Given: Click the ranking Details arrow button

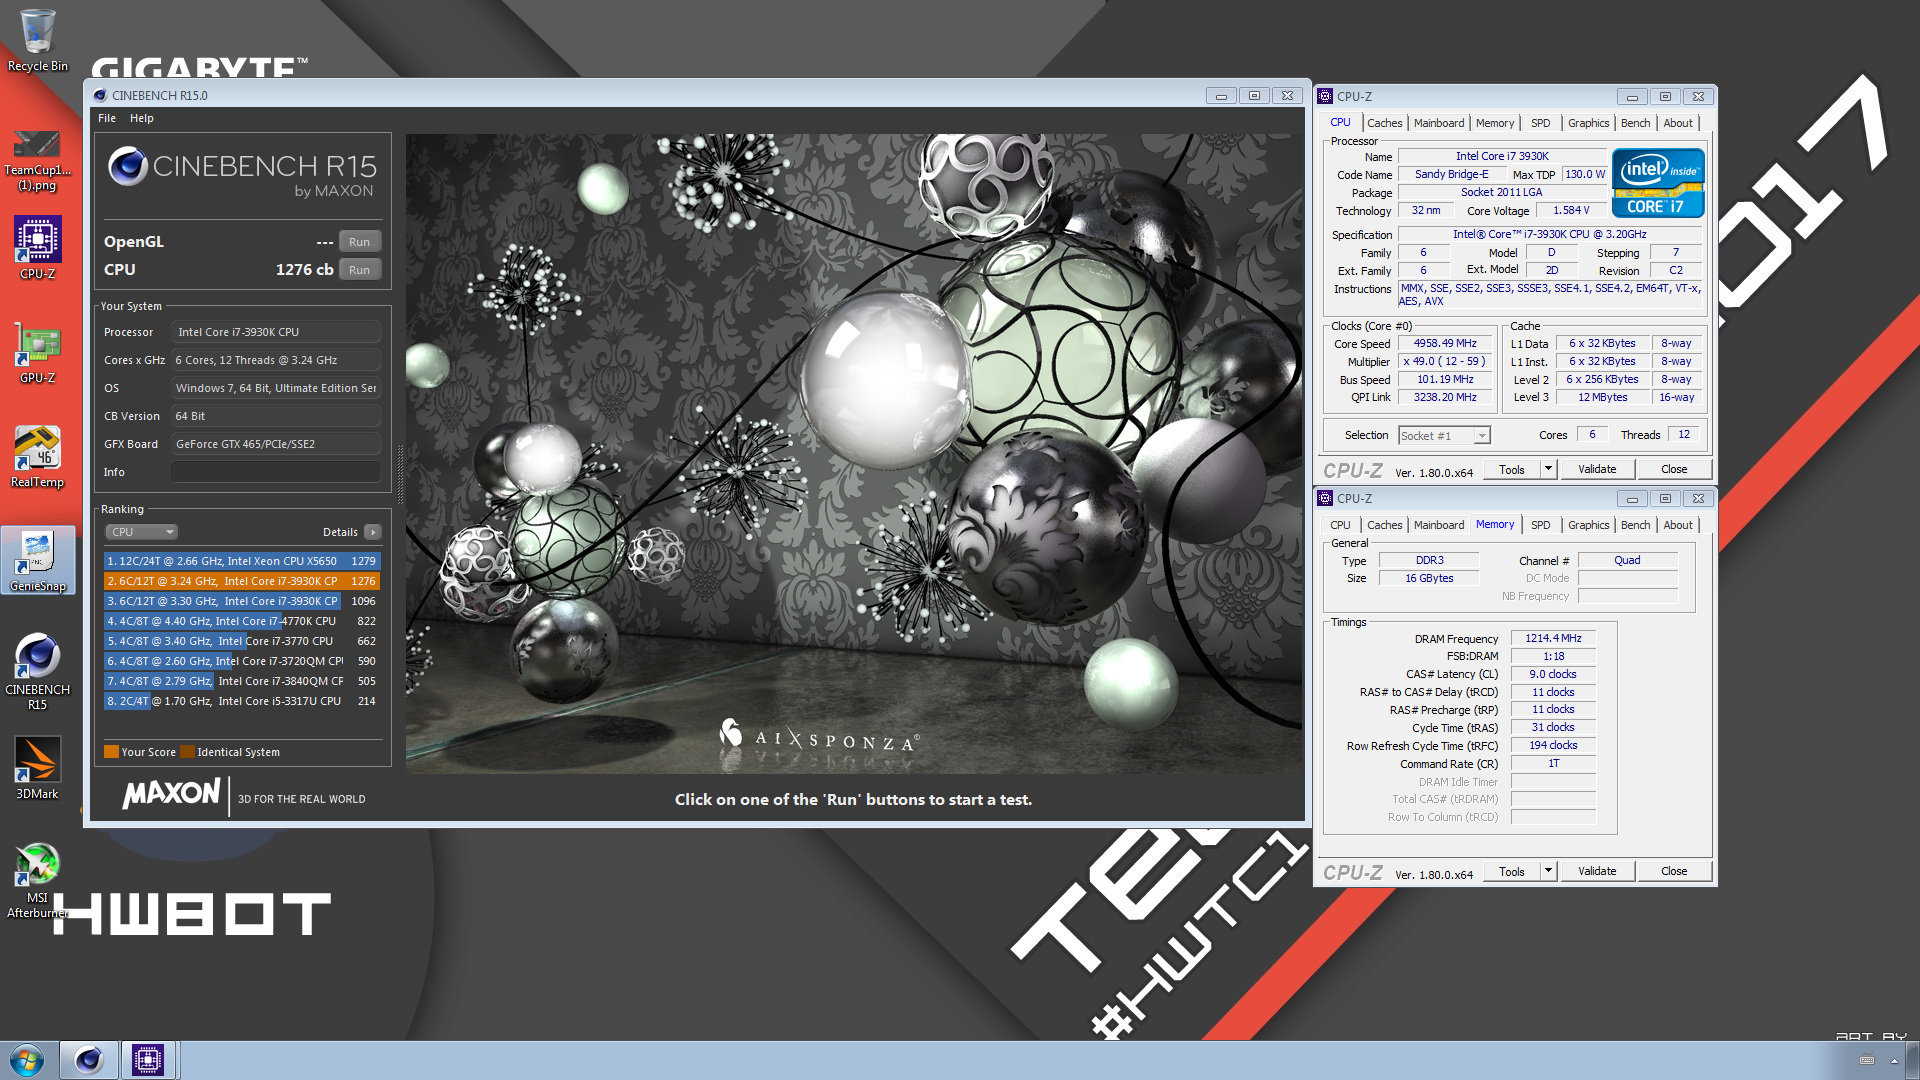Looking at the screenshot, I should (x=373, y=532).
